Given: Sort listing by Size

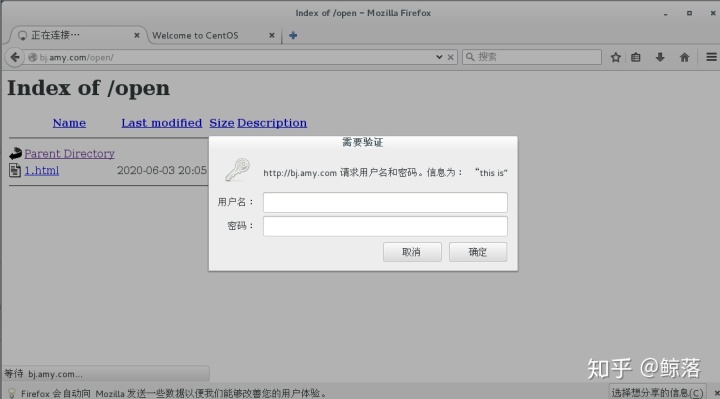Looking at the screenshot, I should click(x=222, y=123).
